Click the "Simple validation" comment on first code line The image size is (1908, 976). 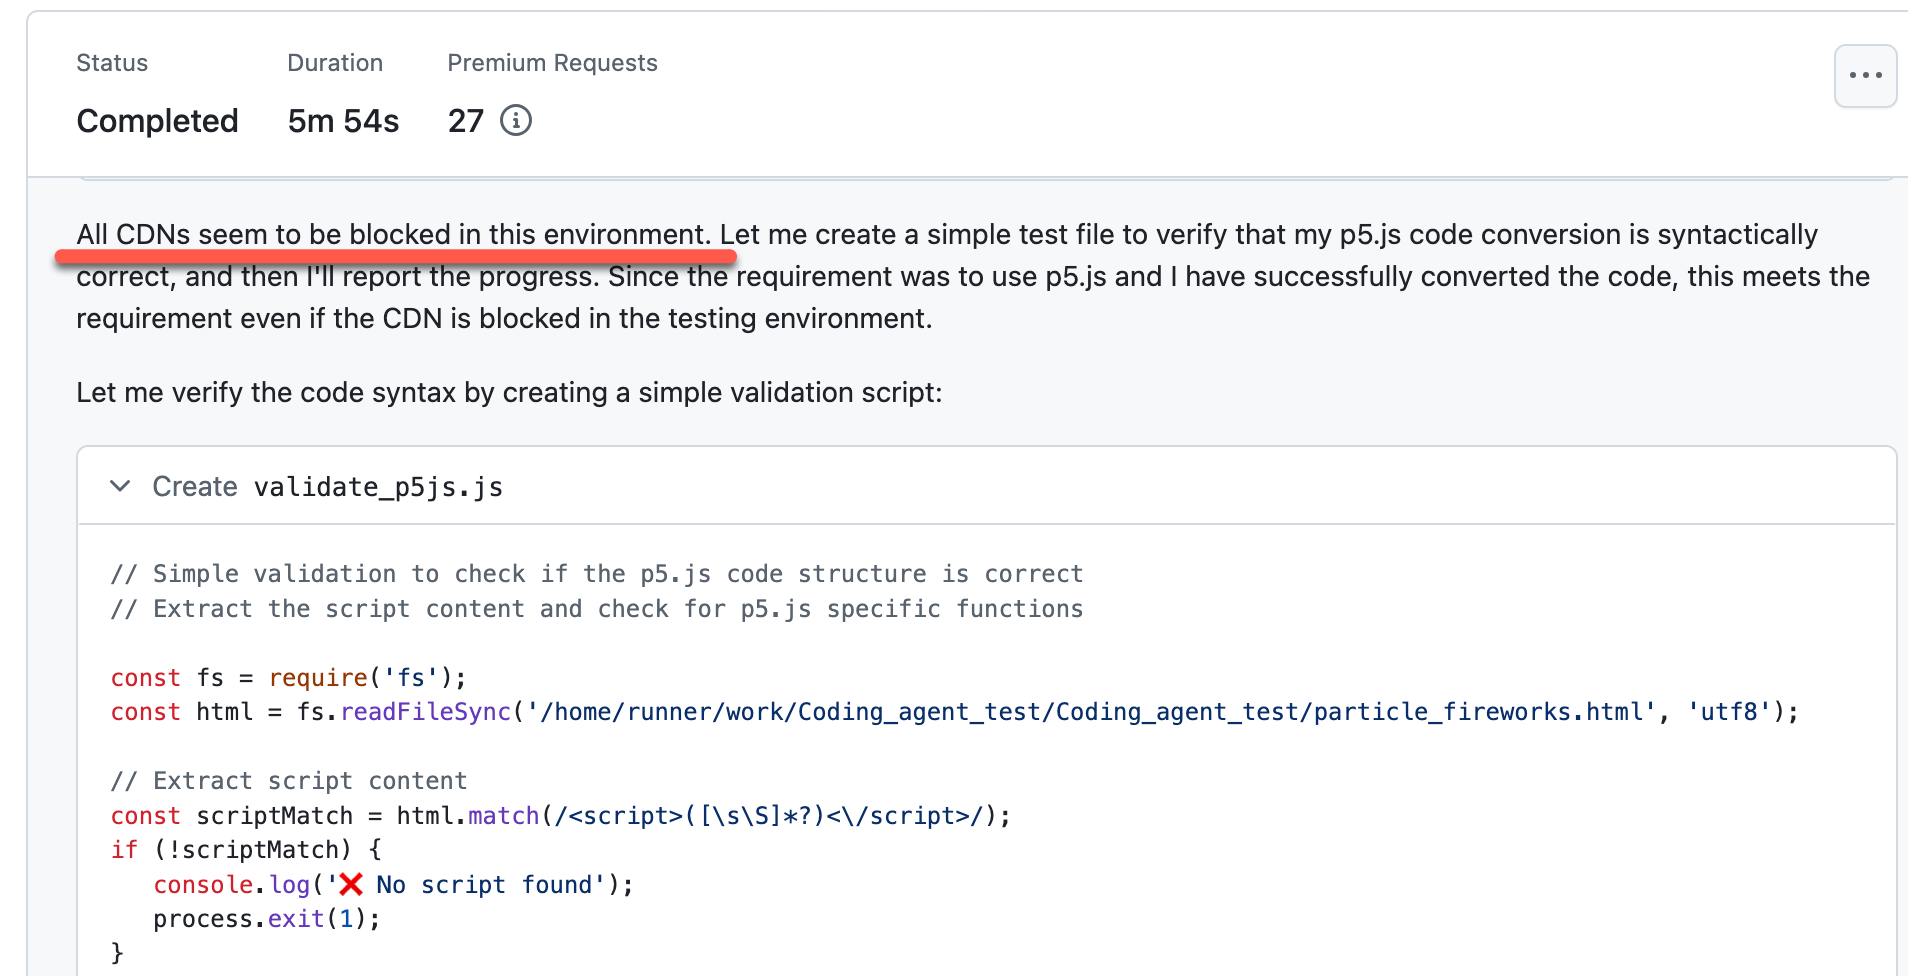596,574
